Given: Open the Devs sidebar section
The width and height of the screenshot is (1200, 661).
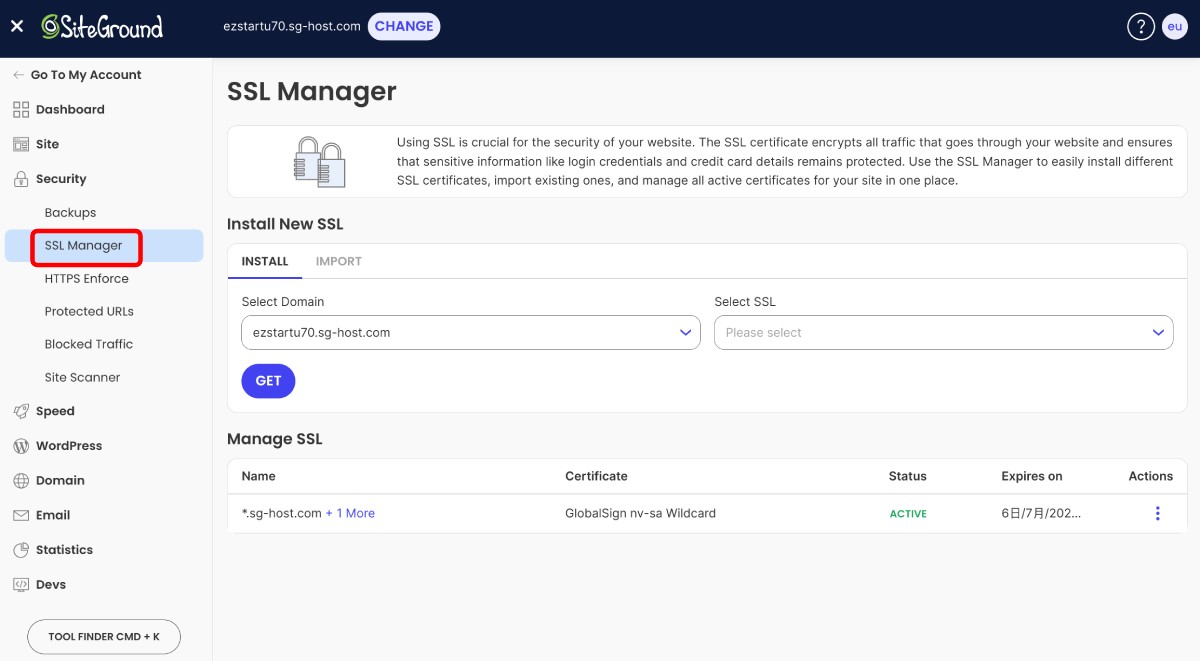Looking at the screenshot, I should (51, 584).
